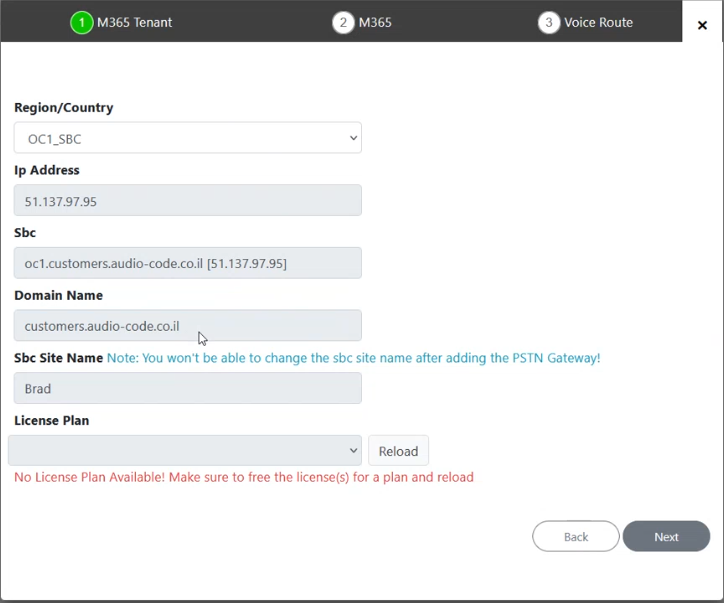This screenshot has height=603, width=724.
Task: Select step 3 circle icon
Action: coord(549,23)
